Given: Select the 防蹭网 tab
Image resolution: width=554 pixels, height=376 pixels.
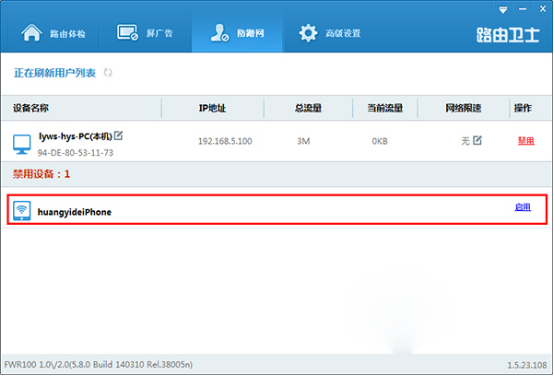Looking at the screenshot, I should pyautogui.click(x=237, y=33).
